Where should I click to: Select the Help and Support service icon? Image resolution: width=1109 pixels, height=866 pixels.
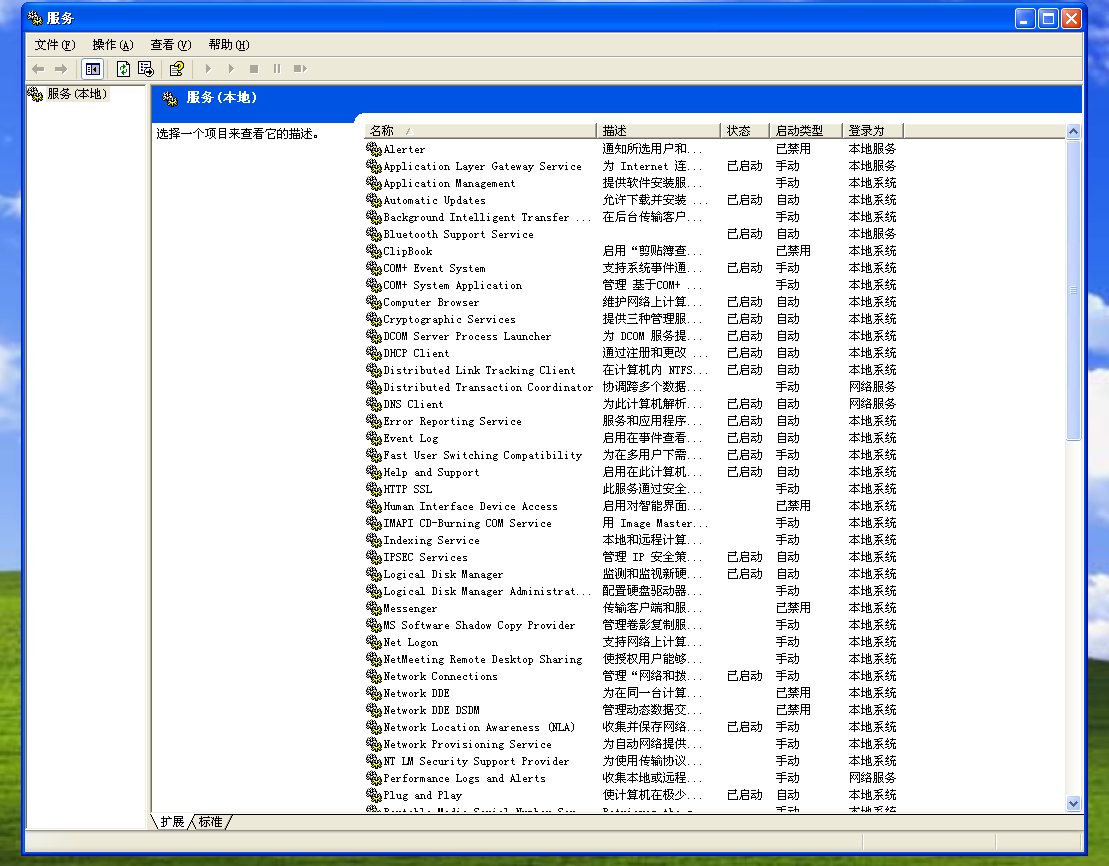pos(373,471)
